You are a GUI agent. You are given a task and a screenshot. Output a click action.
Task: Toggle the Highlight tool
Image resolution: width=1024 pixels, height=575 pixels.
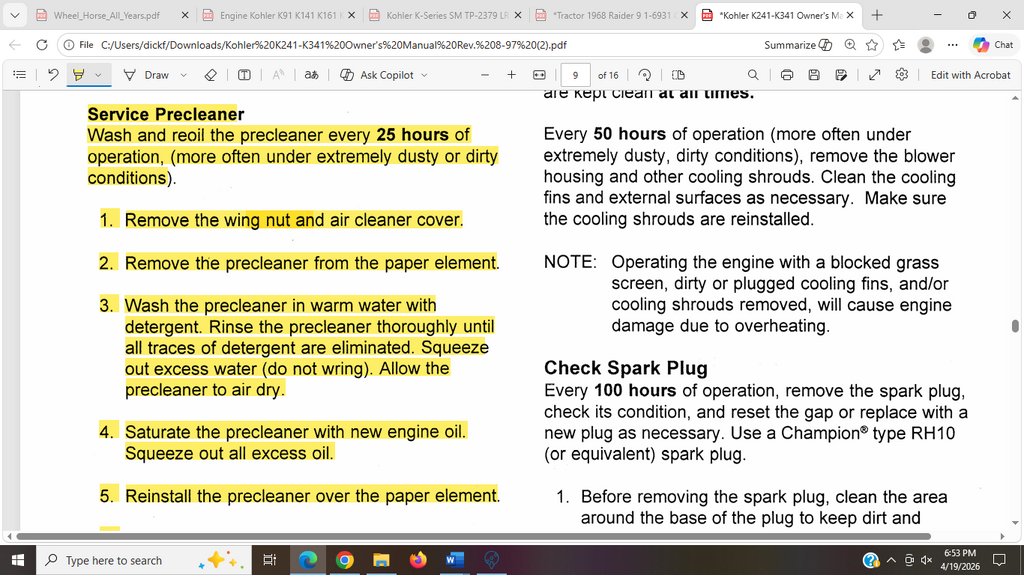[x=79, y=75]
